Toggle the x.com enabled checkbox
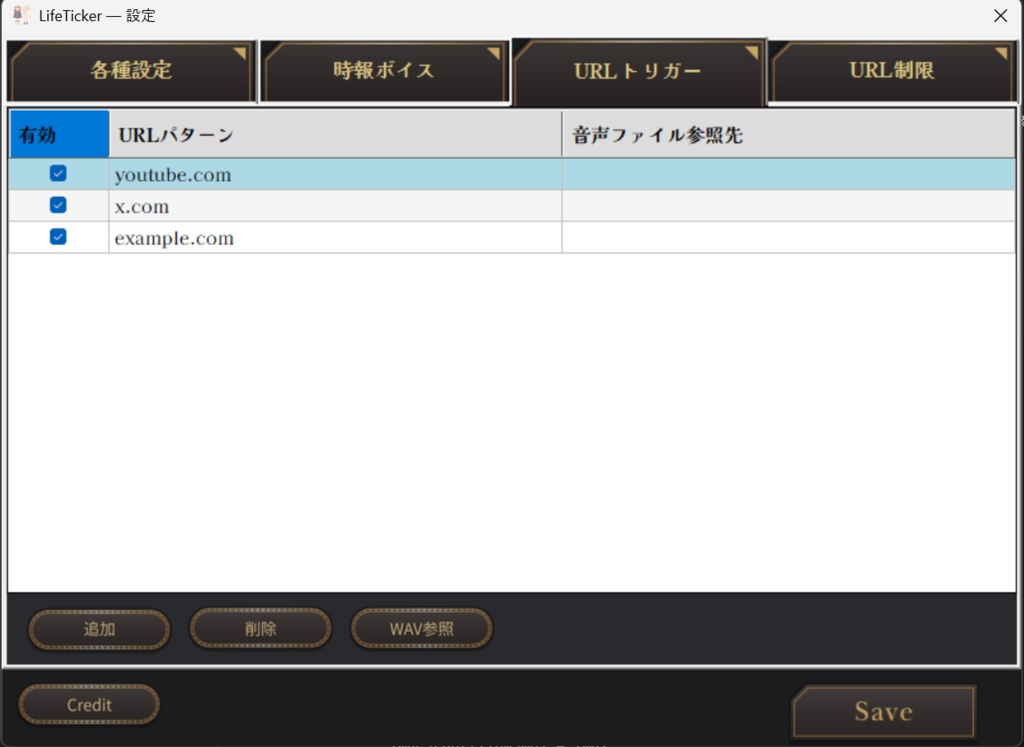The width and height of the screenshot is (1024, 747). [x=57, y=205]
